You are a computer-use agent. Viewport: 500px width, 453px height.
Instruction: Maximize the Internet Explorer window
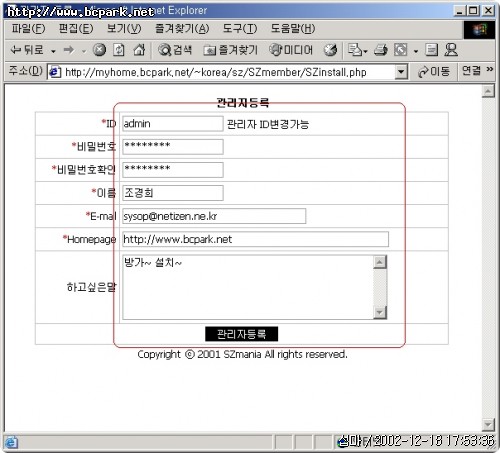pos(473,11)
